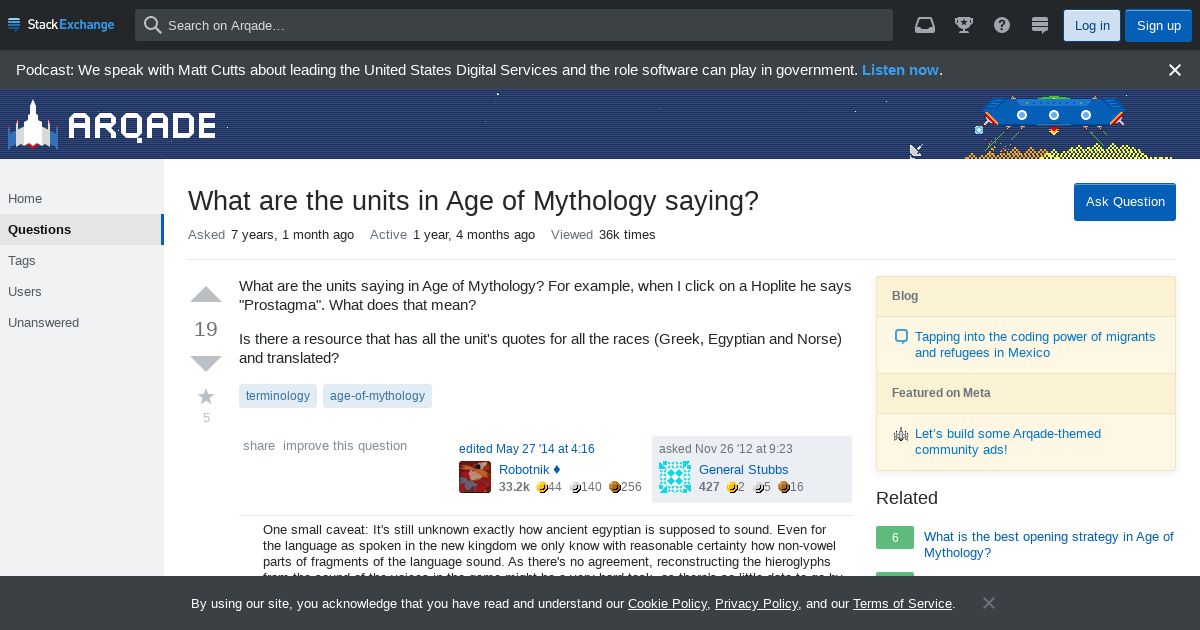
Task: Open Tags in left sidebar
Action: pyautogui.click(x=82, y=260)
